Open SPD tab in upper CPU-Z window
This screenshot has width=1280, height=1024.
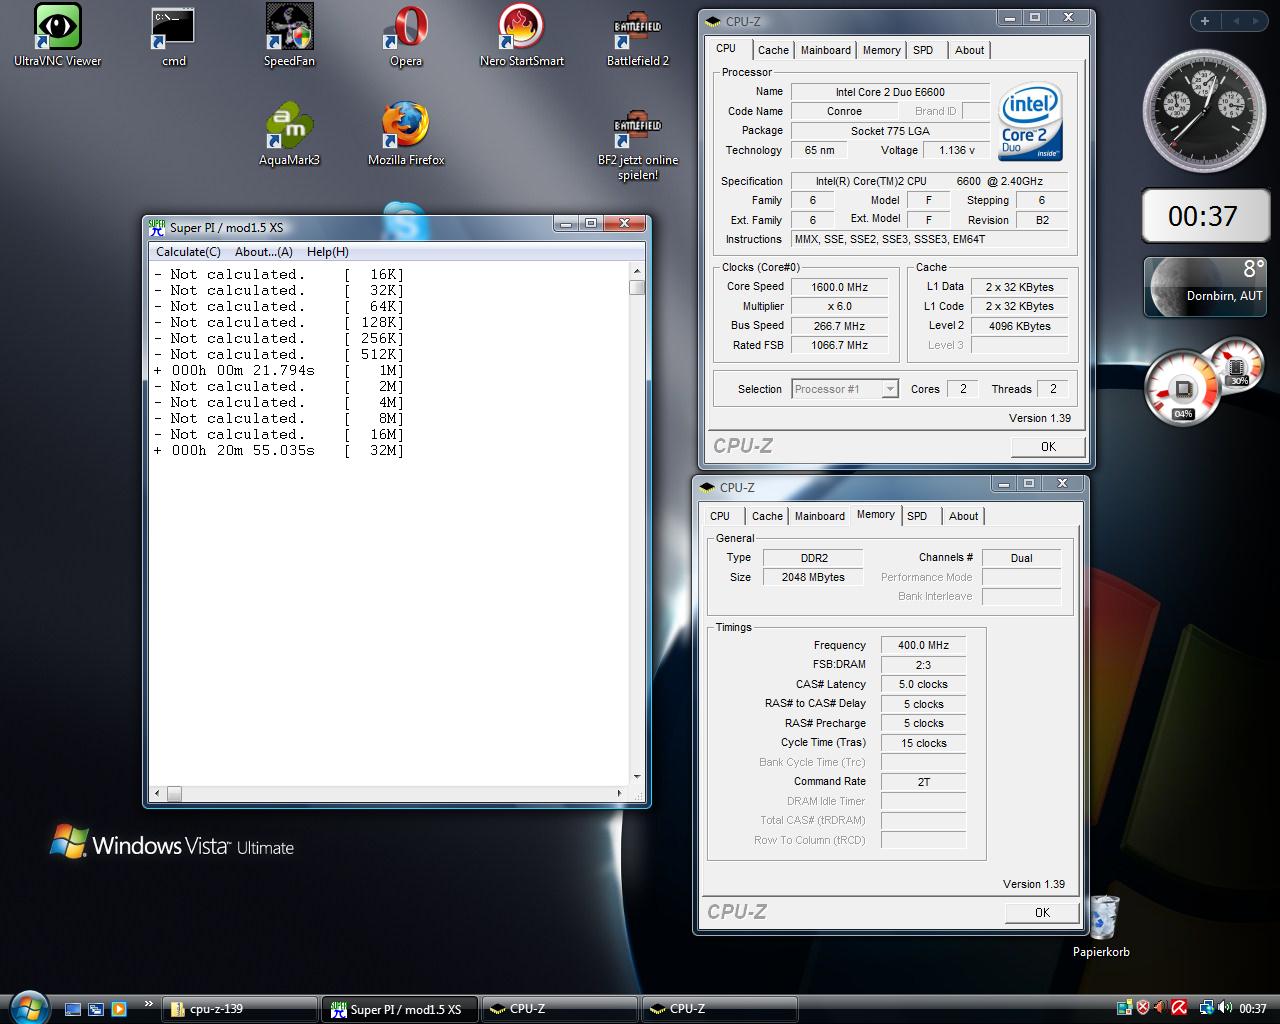[923, 50]
